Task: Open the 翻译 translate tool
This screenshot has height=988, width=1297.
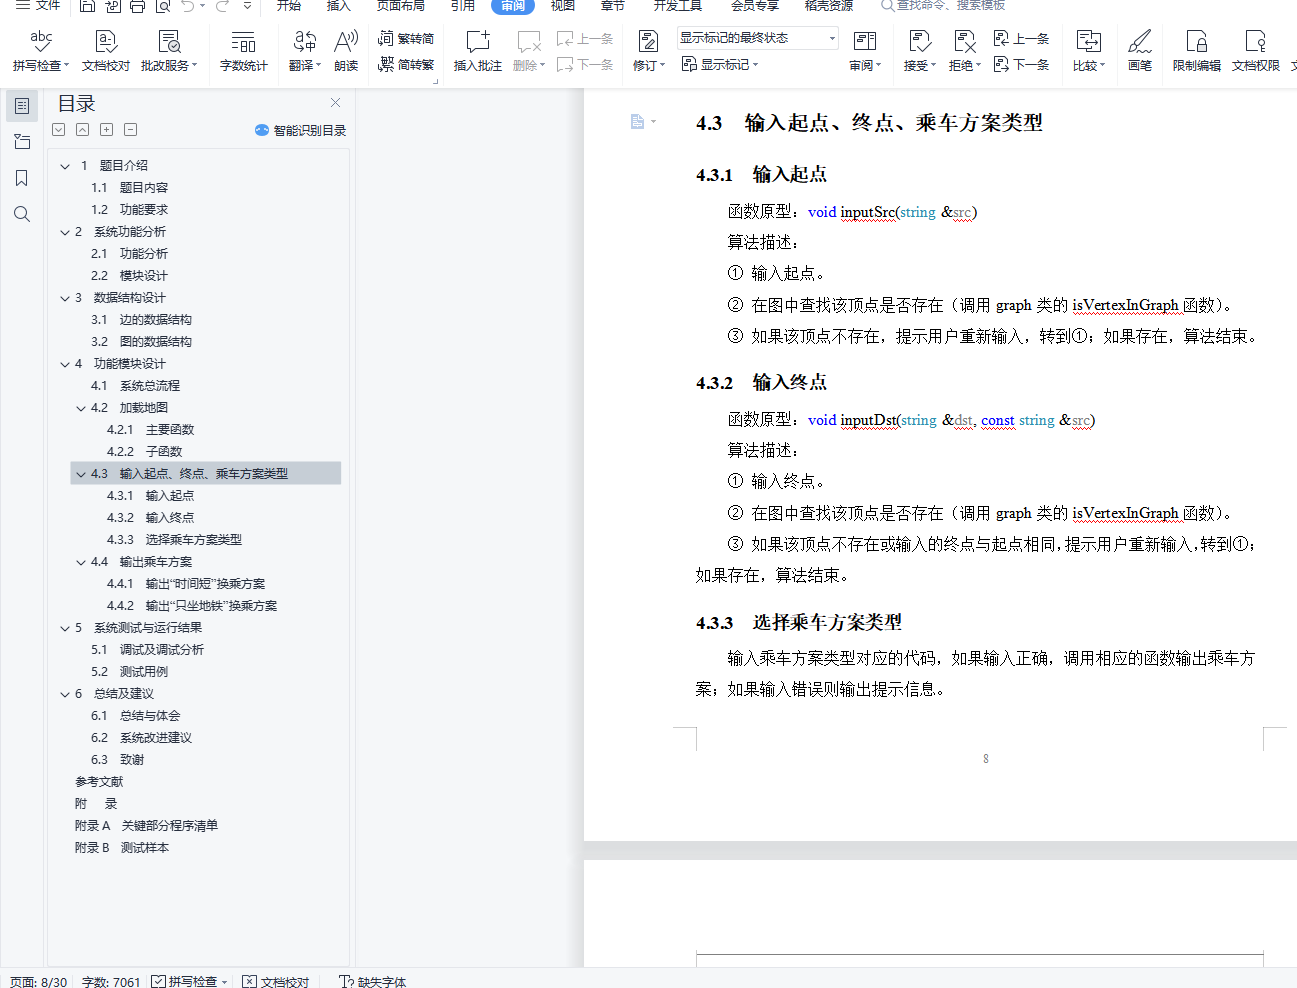Action: click(305, 51)
